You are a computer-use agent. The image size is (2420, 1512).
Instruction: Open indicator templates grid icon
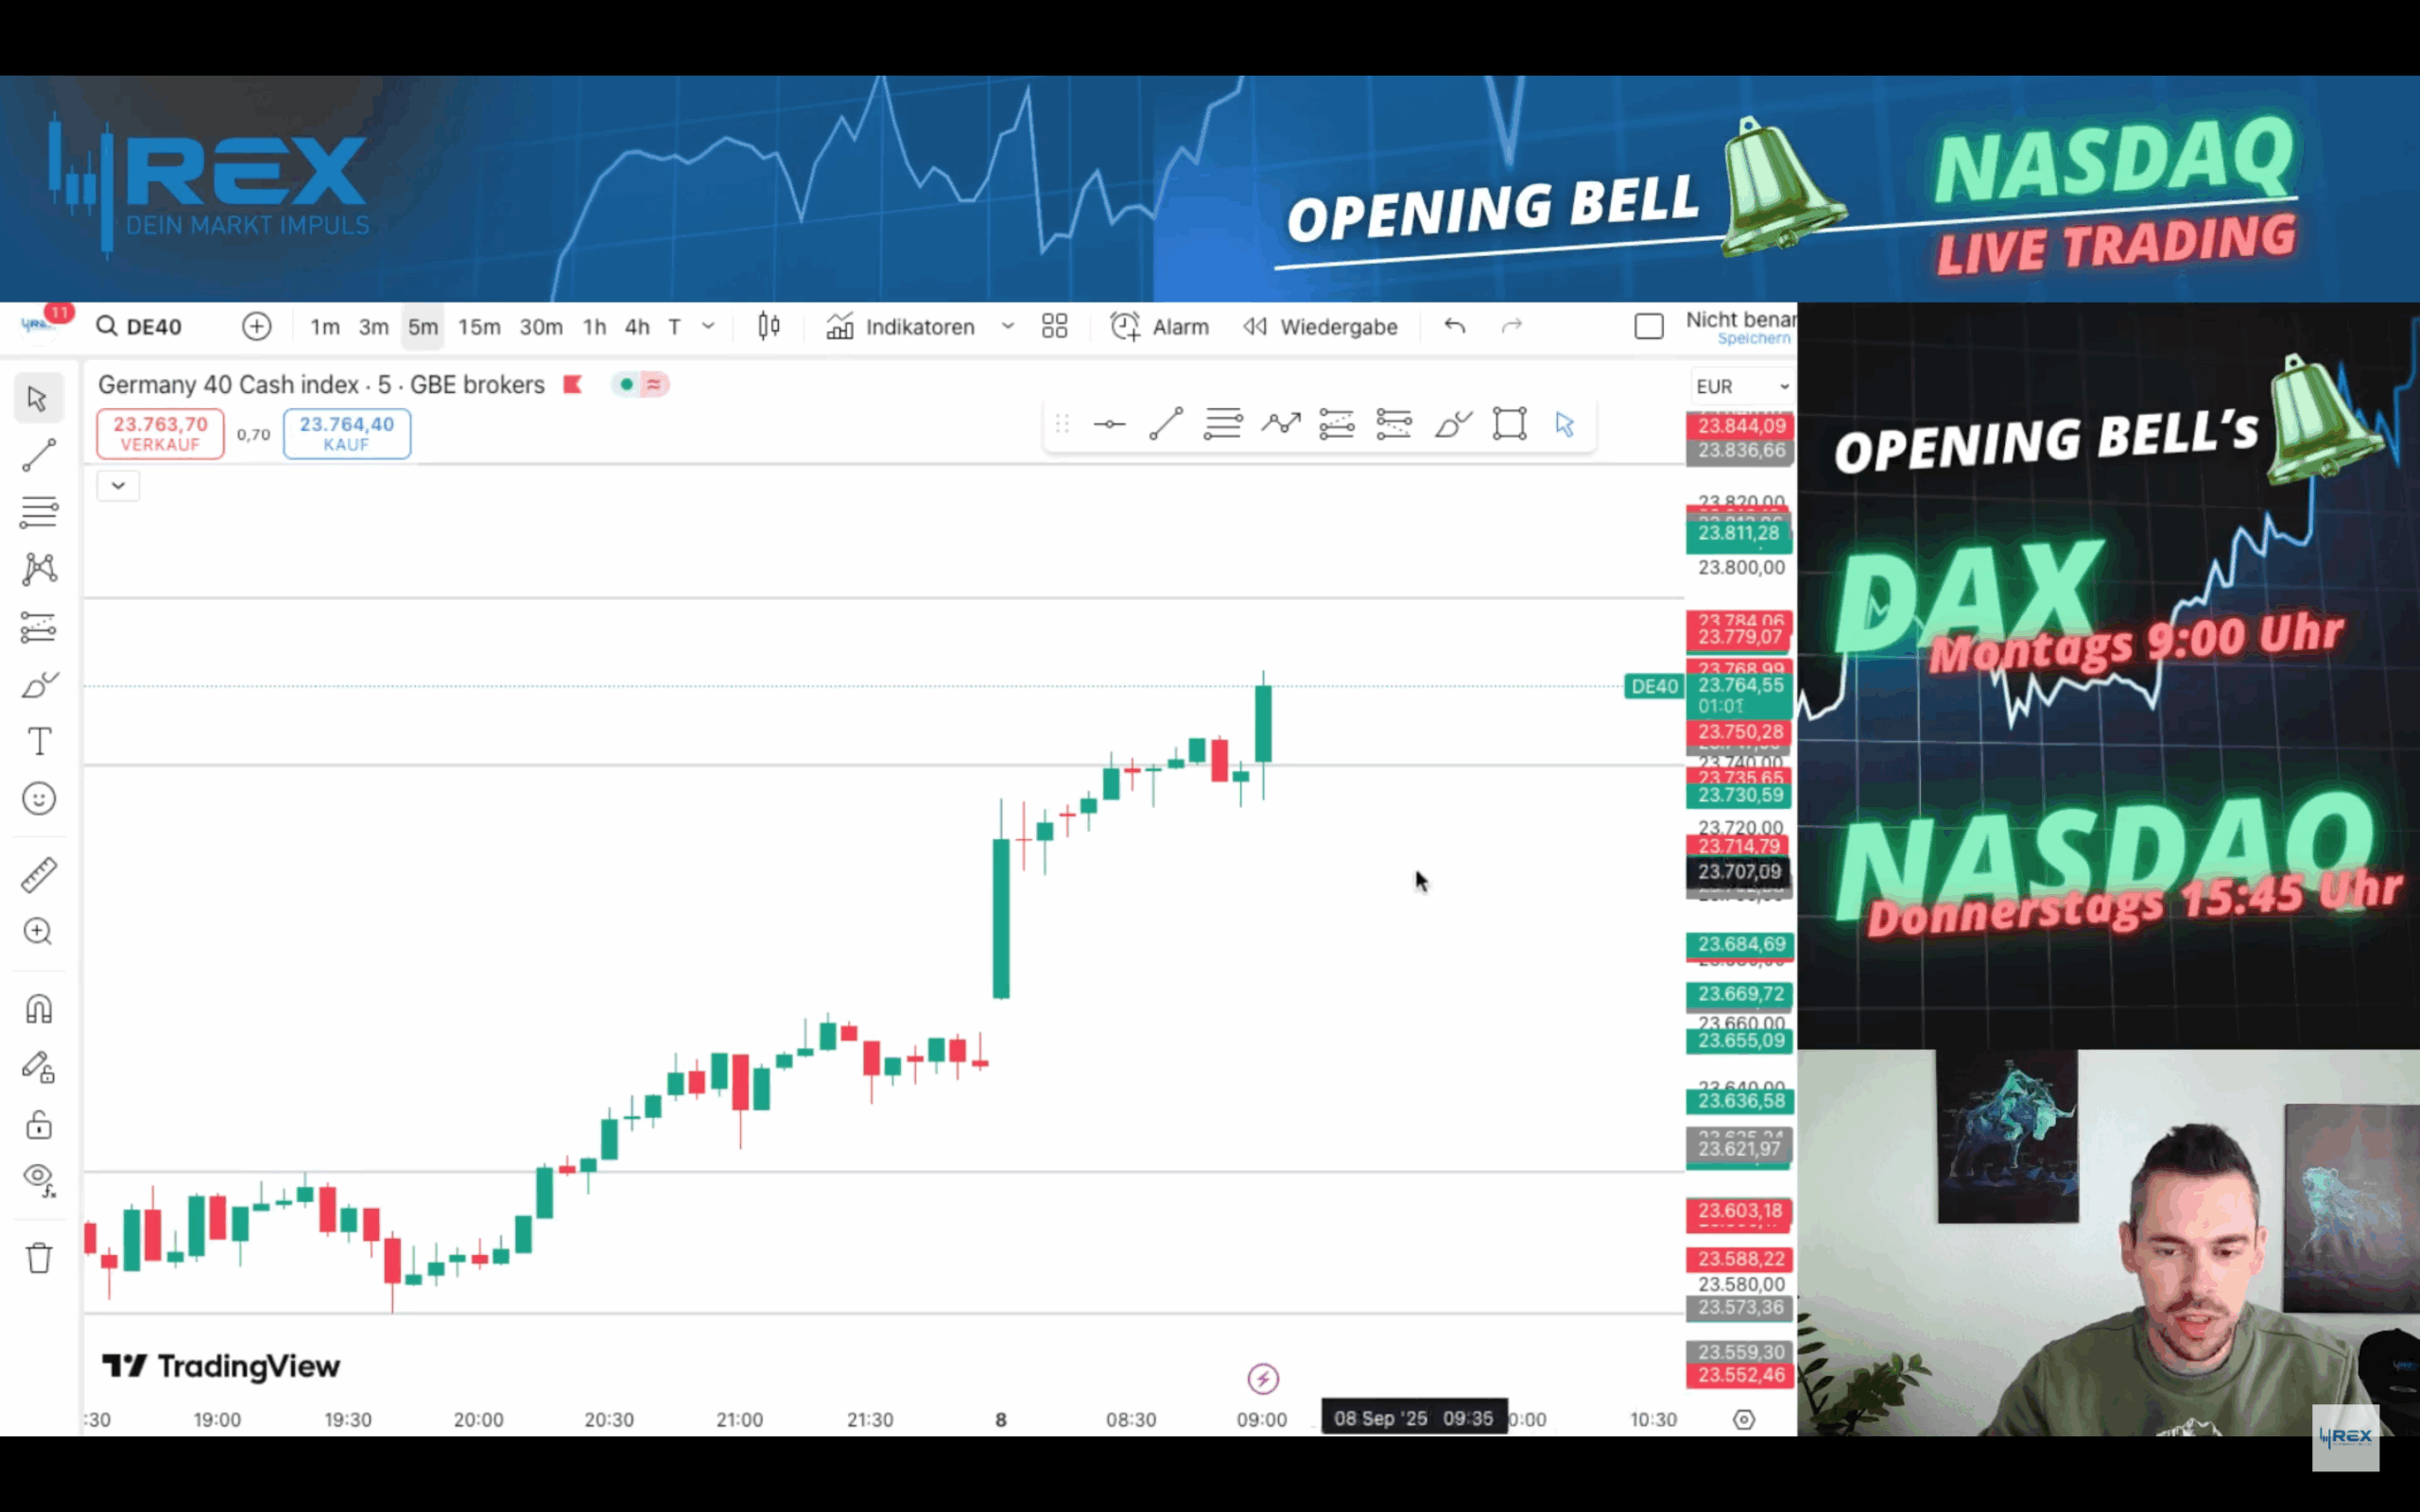pyautogui.click(x=1055, y=327)
